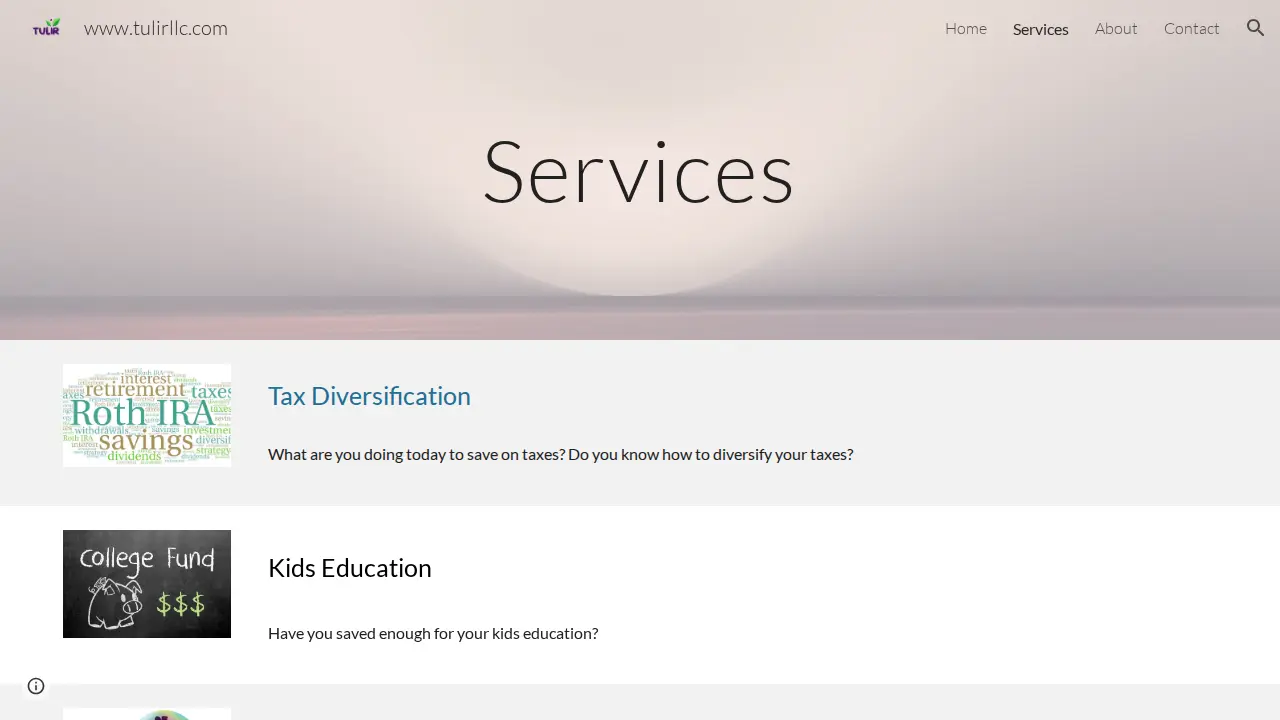Click the large Services page title

click(638, 171)
